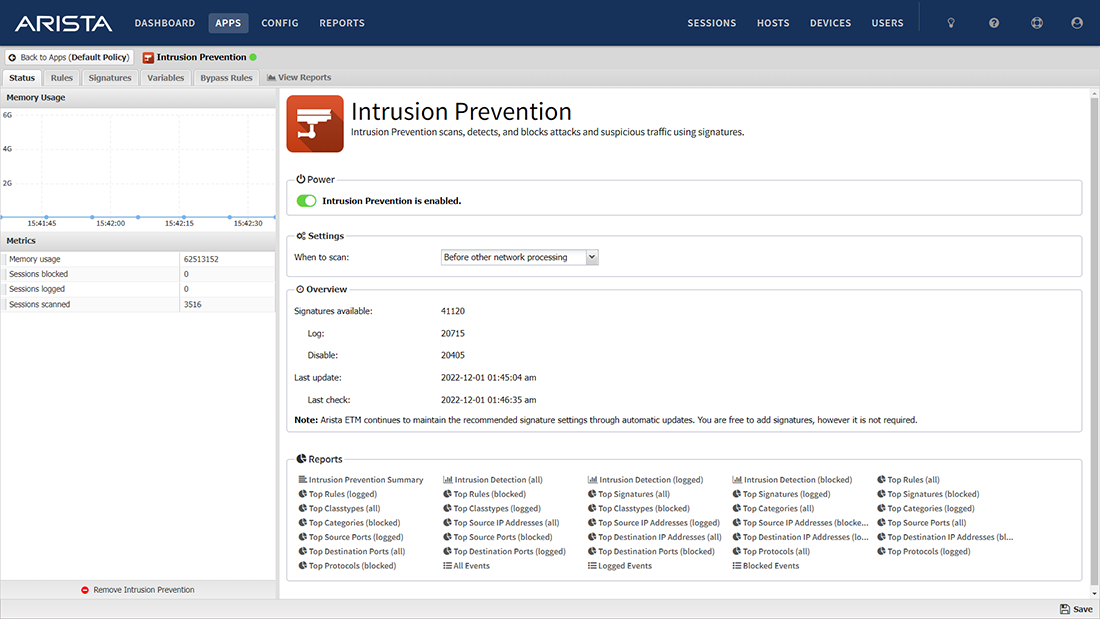This screenshot has height=619, width=1100.
Task: Open Intrusion Detection (blocked) report
Action: coord(792,480)
